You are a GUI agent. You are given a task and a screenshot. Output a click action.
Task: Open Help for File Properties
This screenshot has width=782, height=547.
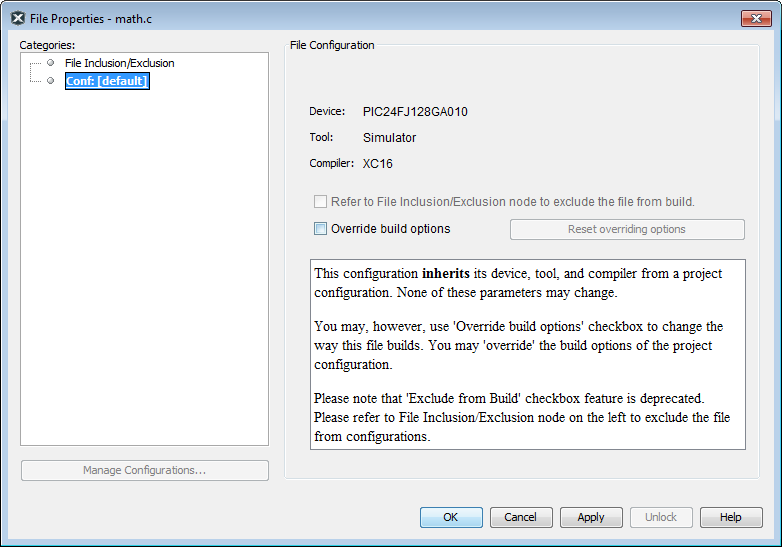[x=731, y=517]
